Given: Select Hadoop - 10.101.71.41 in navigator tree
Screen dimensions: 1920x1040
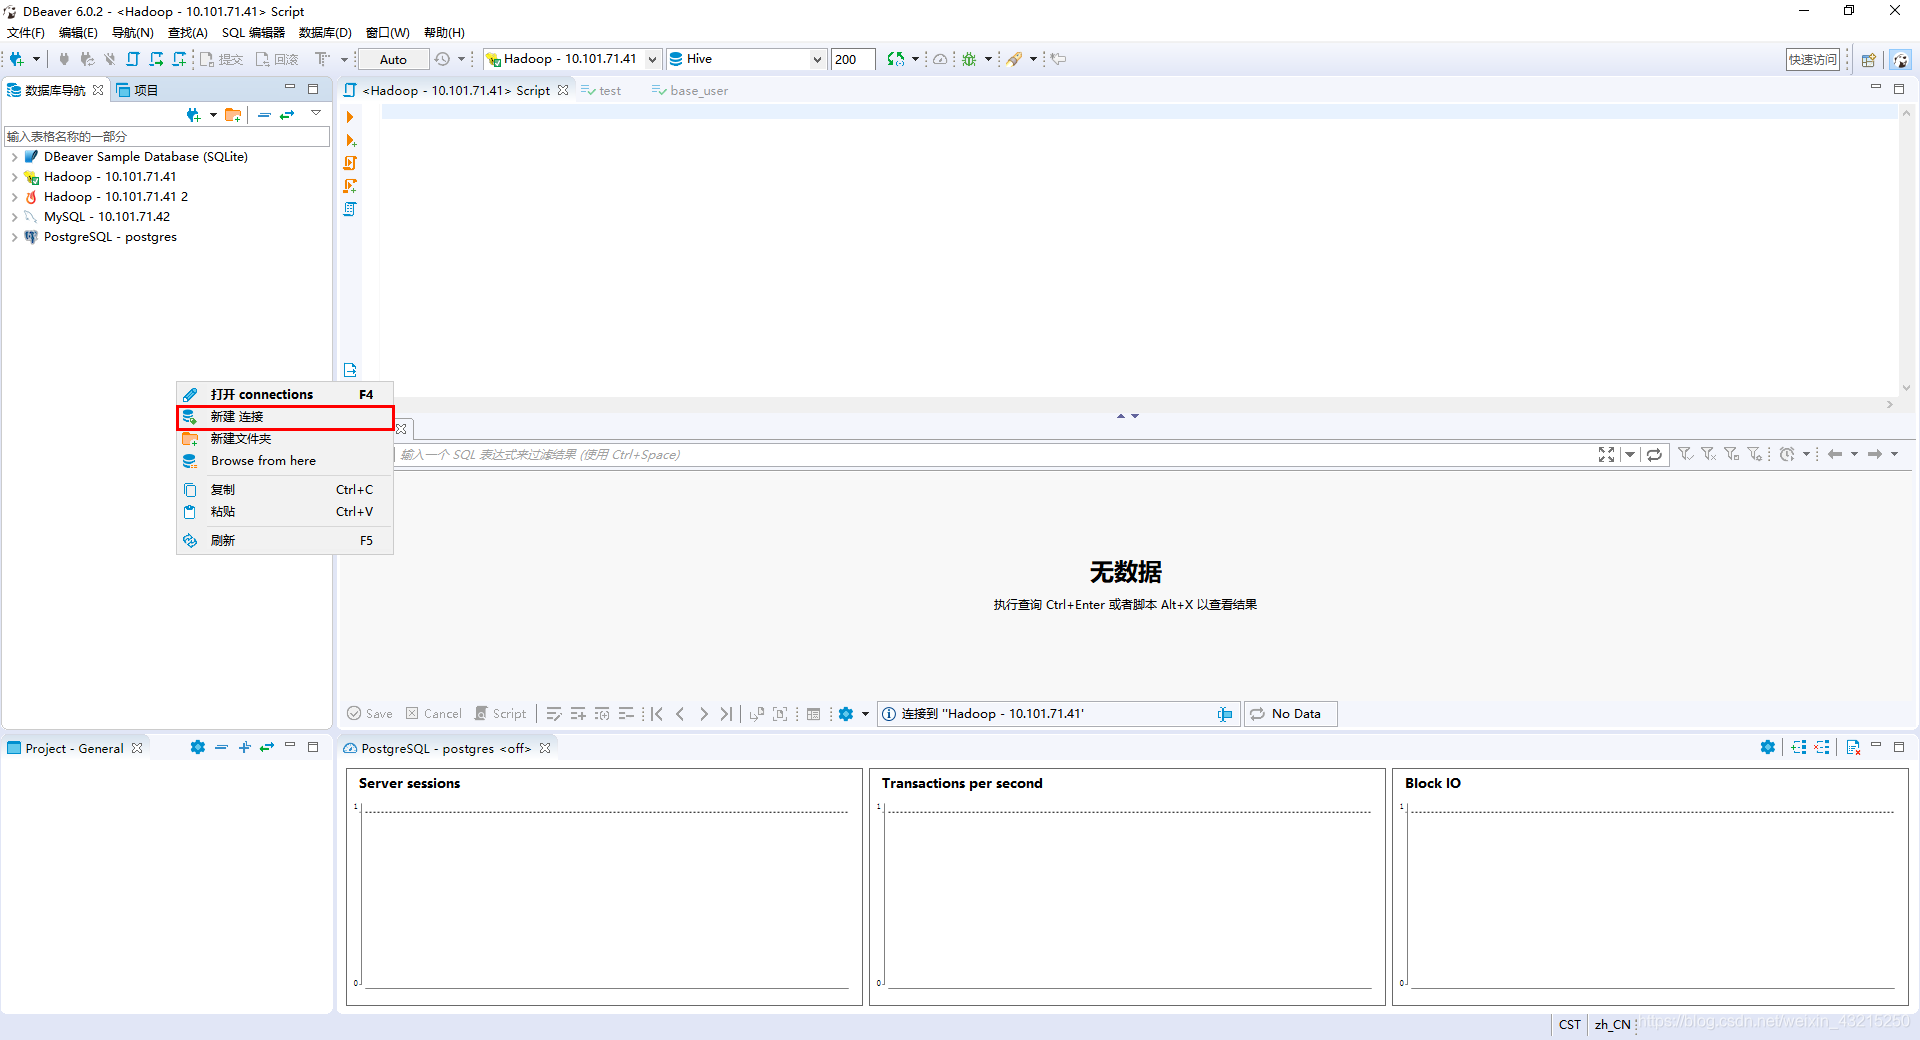Looking at the screenshot, I should click(110, 177).
